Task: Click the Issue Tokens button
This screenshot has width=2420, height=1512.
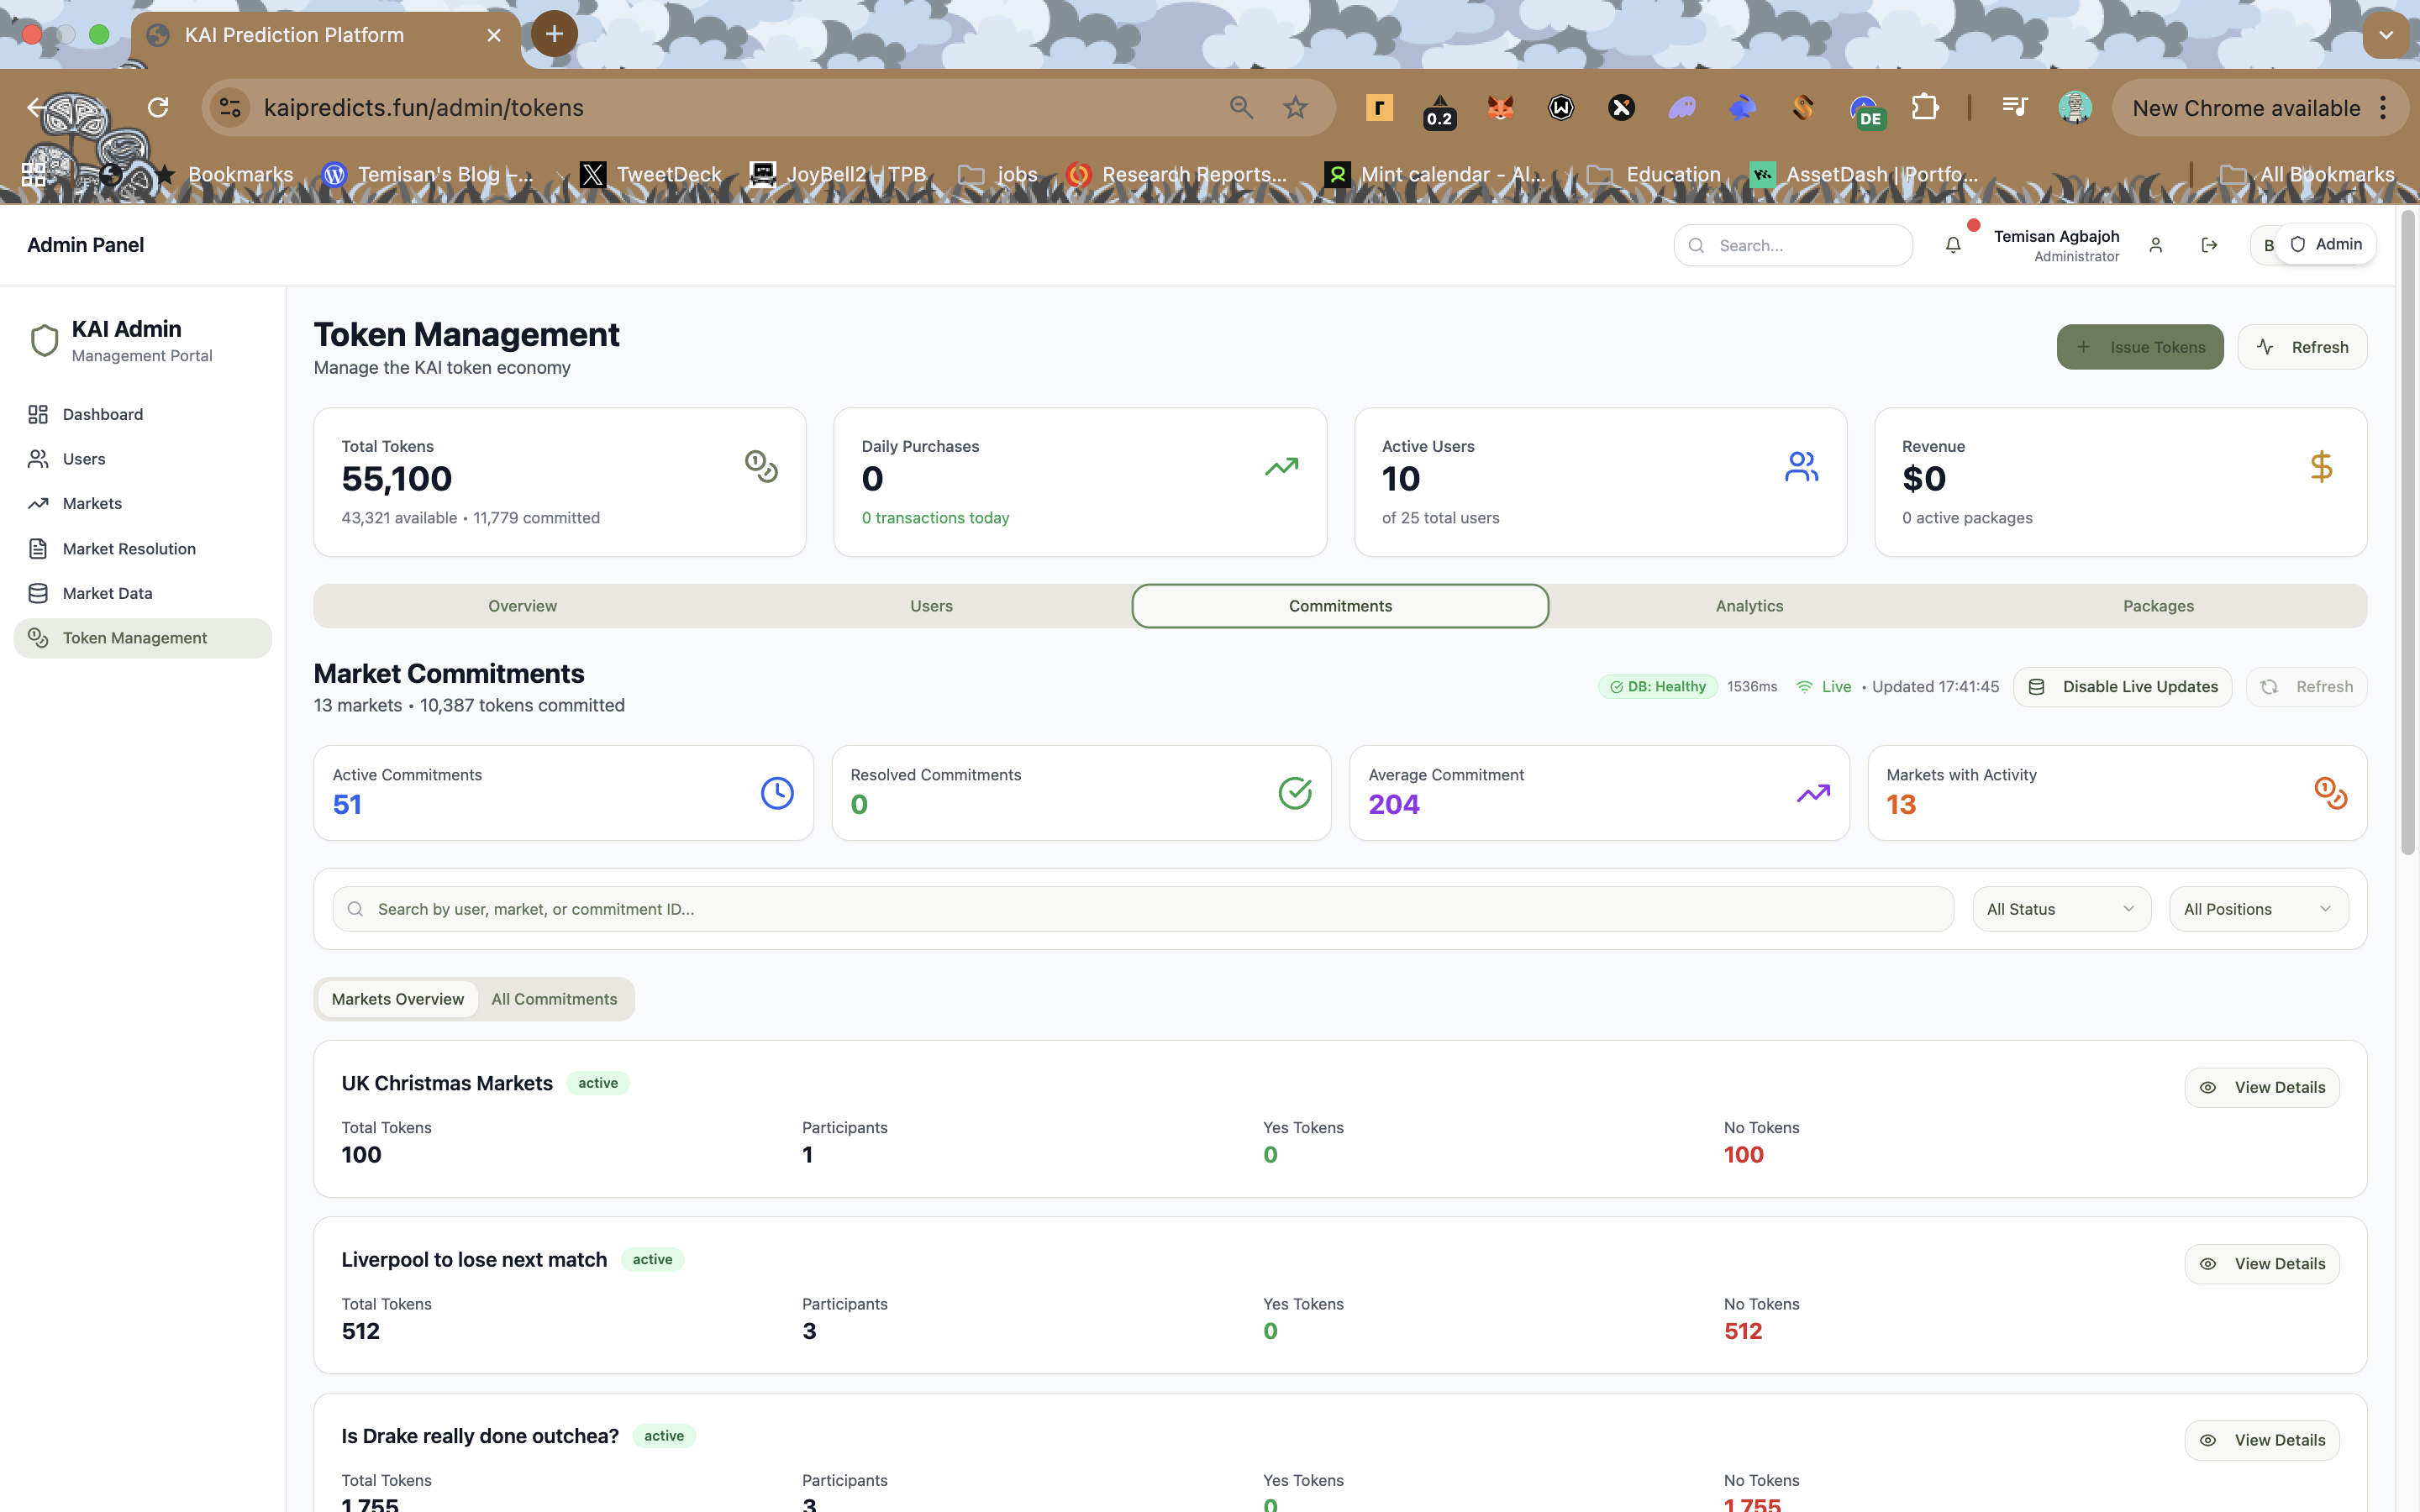Action: click(2139, 347)
